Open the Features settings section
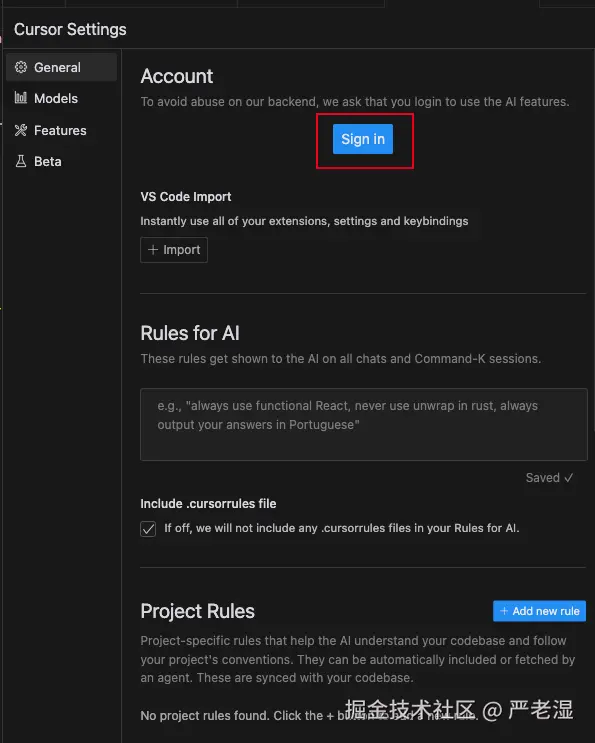The width and height of the screenshot is (595, 743). tap(62, 130)
